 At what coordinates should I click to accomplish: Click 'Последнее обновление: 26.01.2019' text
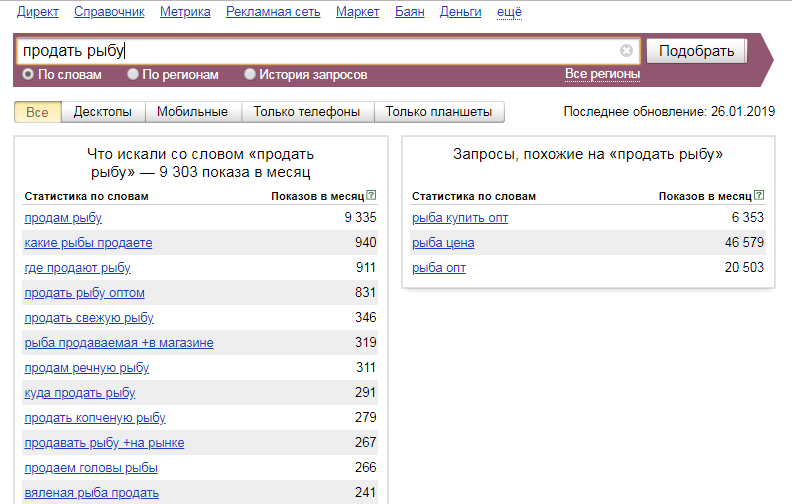669,112
